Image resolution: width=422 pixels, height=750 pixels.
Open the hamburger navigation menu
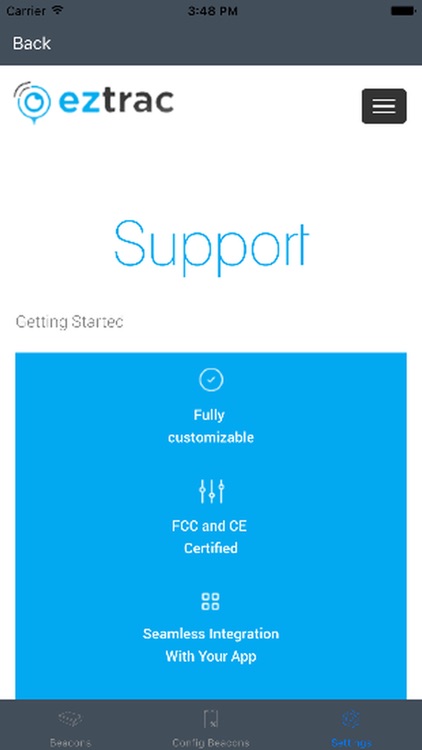tap(384, 106)
